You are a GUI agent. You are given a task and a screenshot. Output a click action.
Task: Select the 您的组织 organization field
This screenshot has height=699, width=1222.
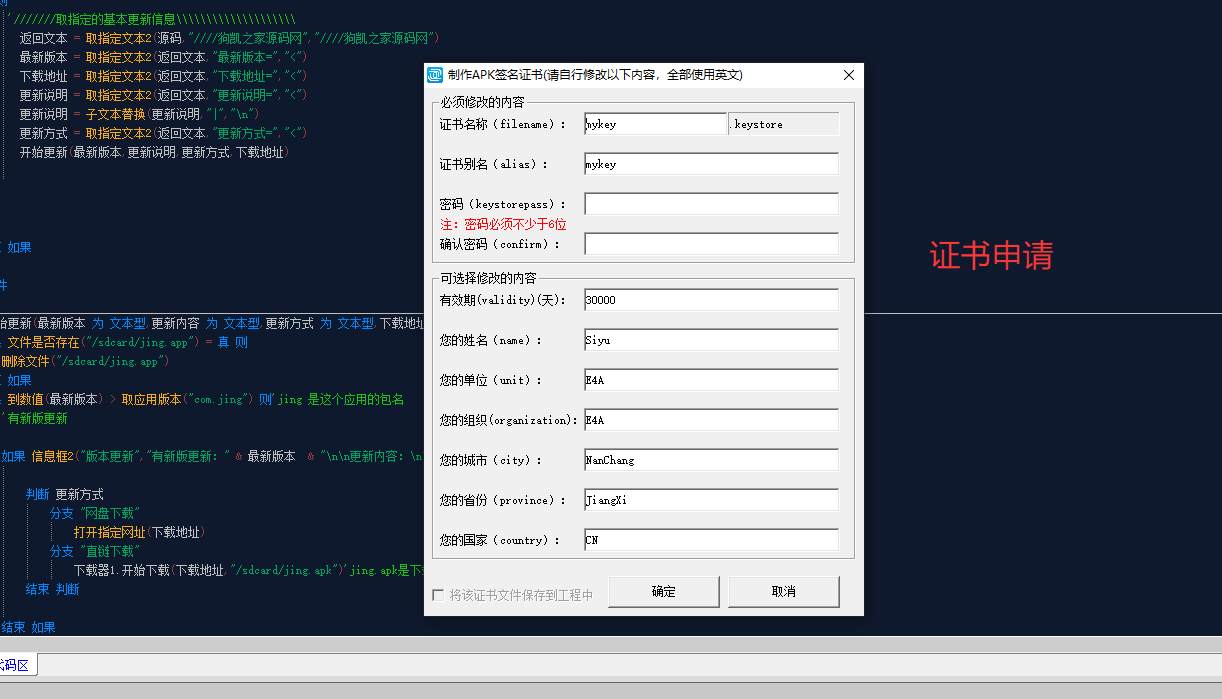[711, 420]
